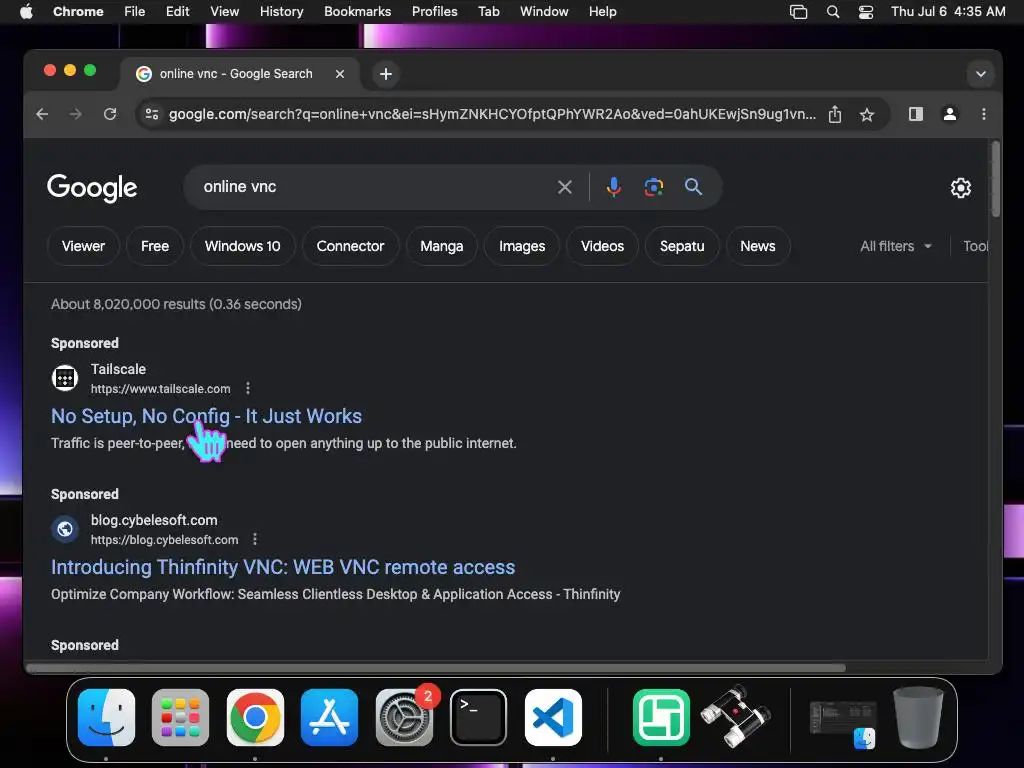Open App Store from the Dock
Screen dimensions: 1024x768
[329, 717]
